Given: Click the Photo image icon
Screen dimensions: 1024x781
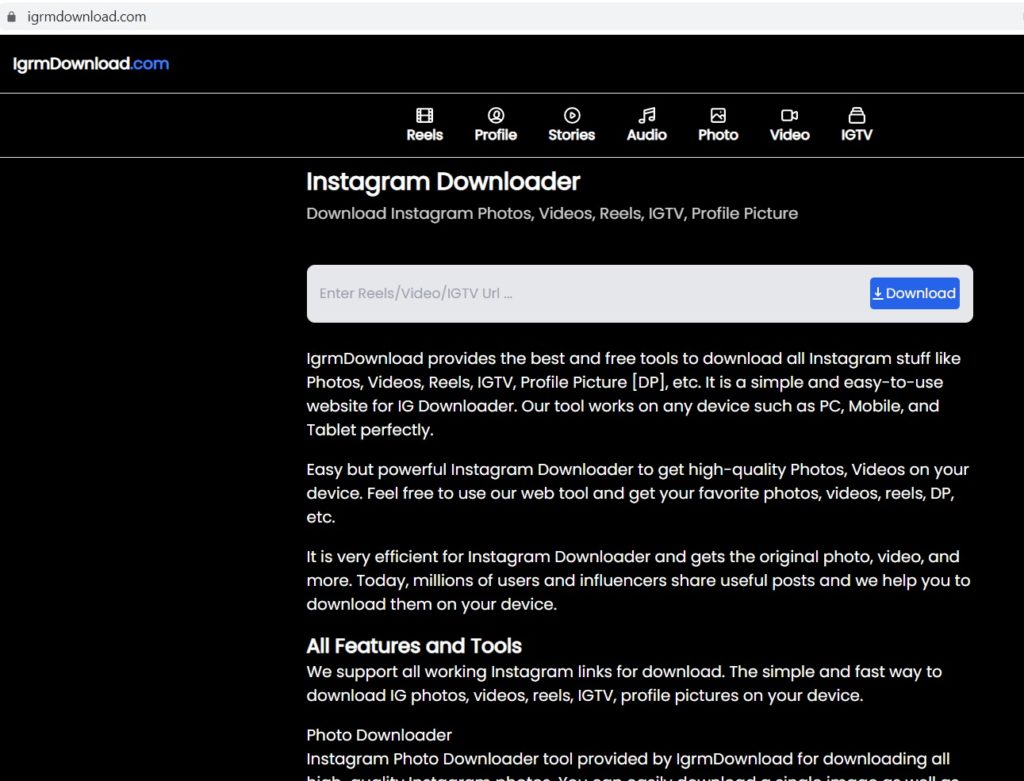Looking at the screenshot, I should [x=718, y=116].
